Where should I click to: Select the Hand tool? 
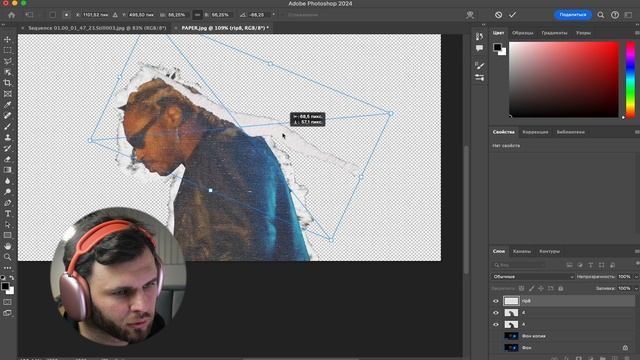[7, 246]
